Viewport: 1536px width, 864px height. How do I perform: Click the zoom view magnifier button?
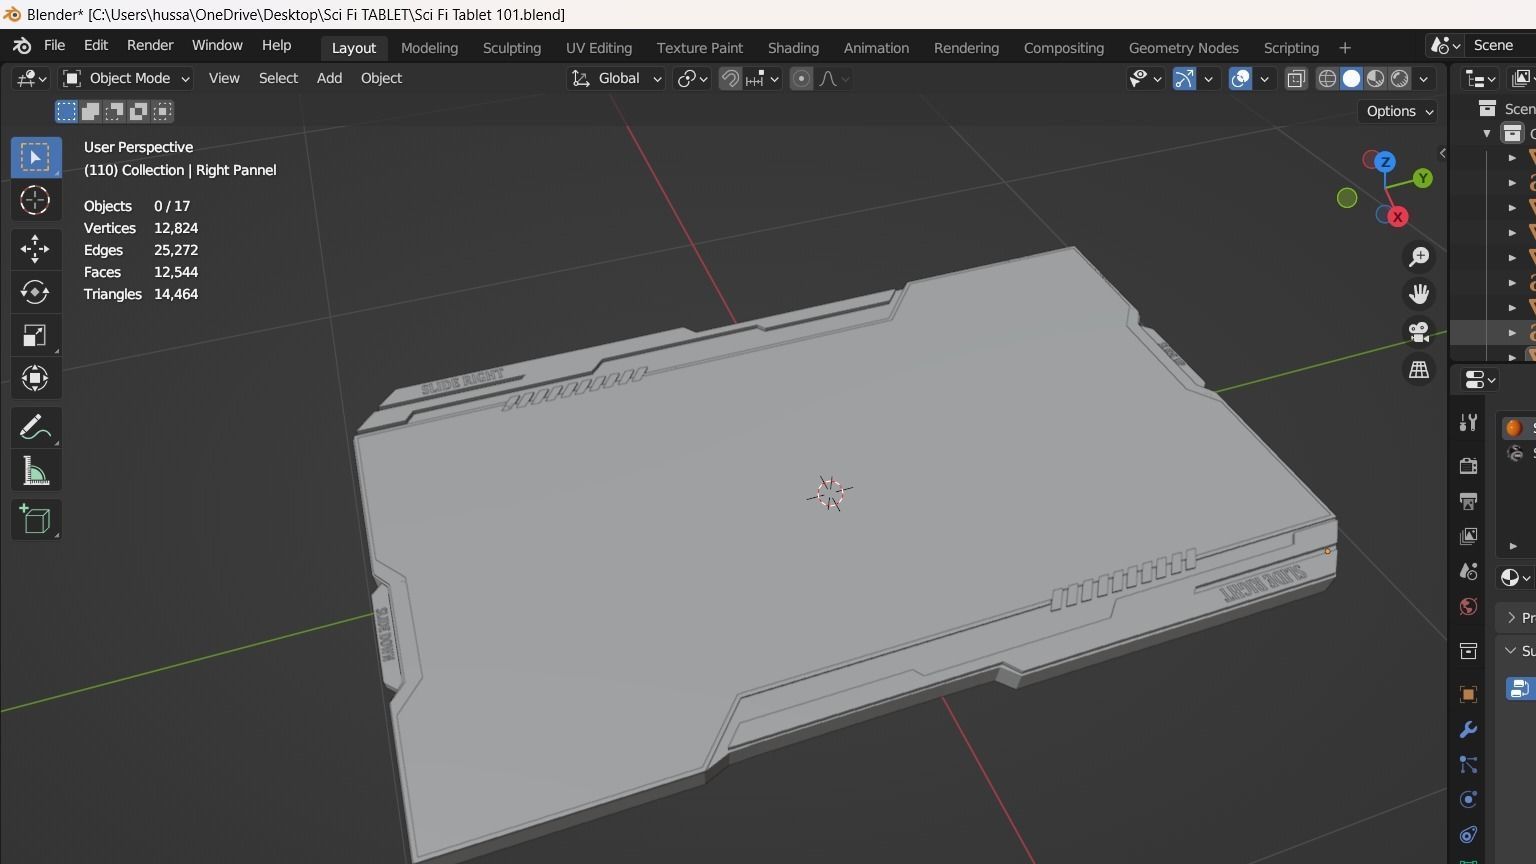tap(1419, 257)
